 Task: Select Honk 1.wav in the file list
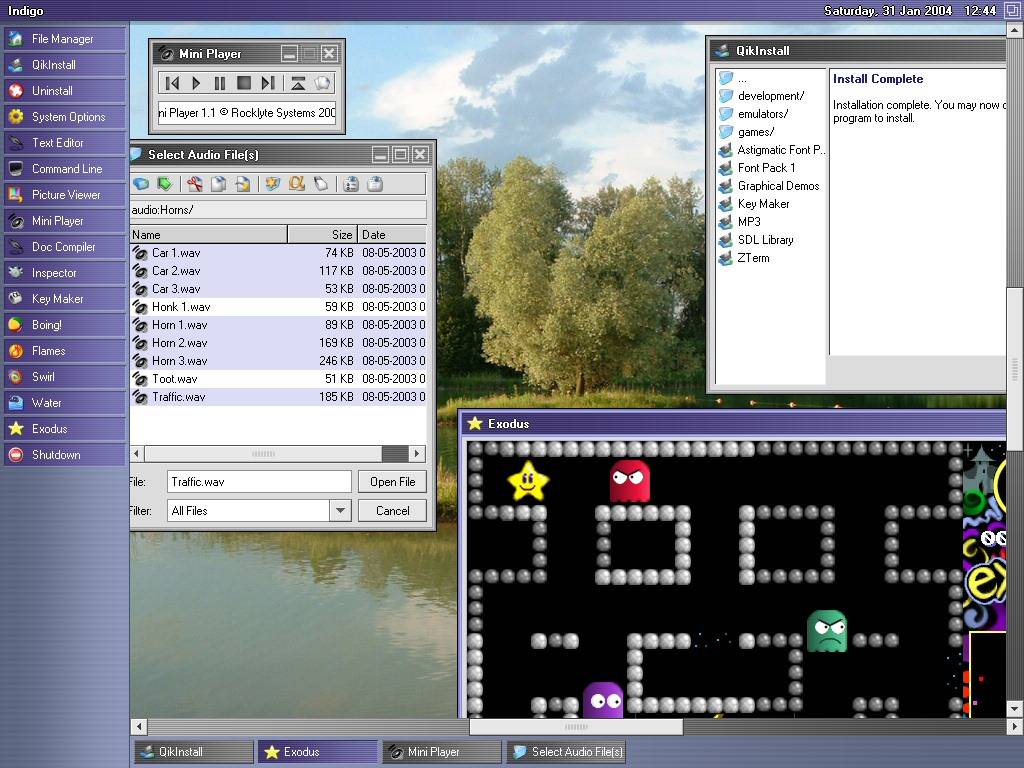pos(181,307)
